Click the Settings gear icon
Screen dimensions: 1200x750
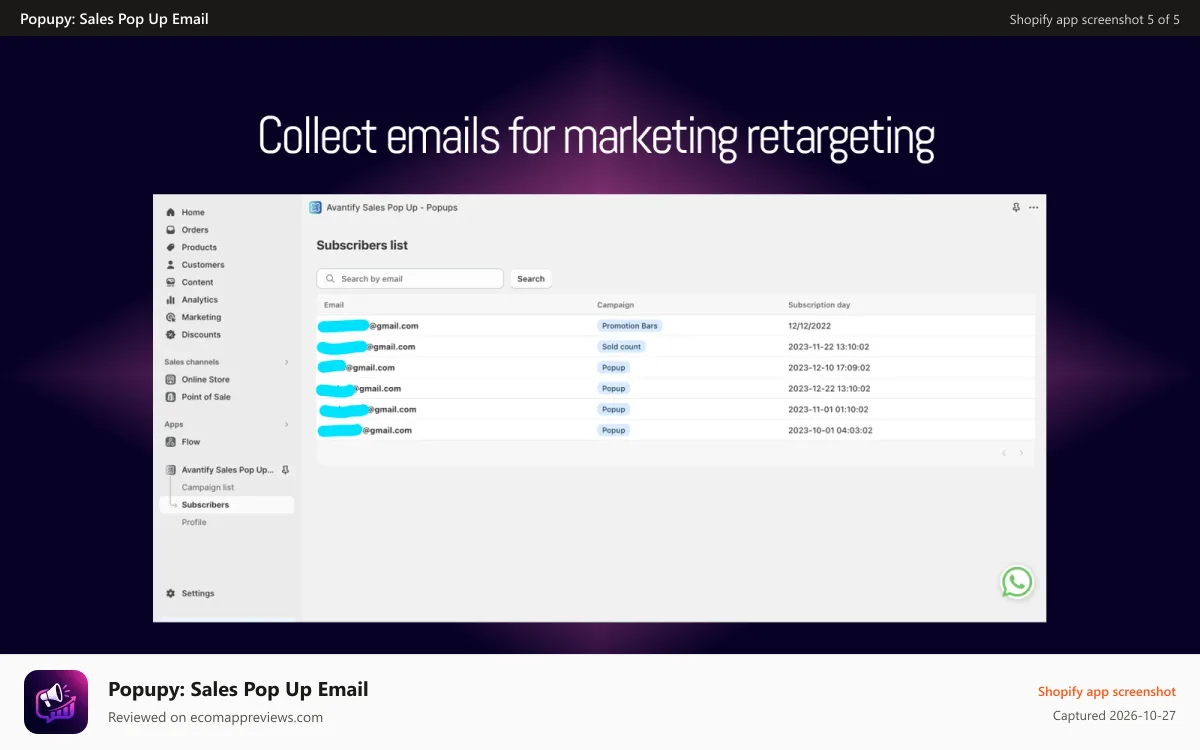(170, 594)
